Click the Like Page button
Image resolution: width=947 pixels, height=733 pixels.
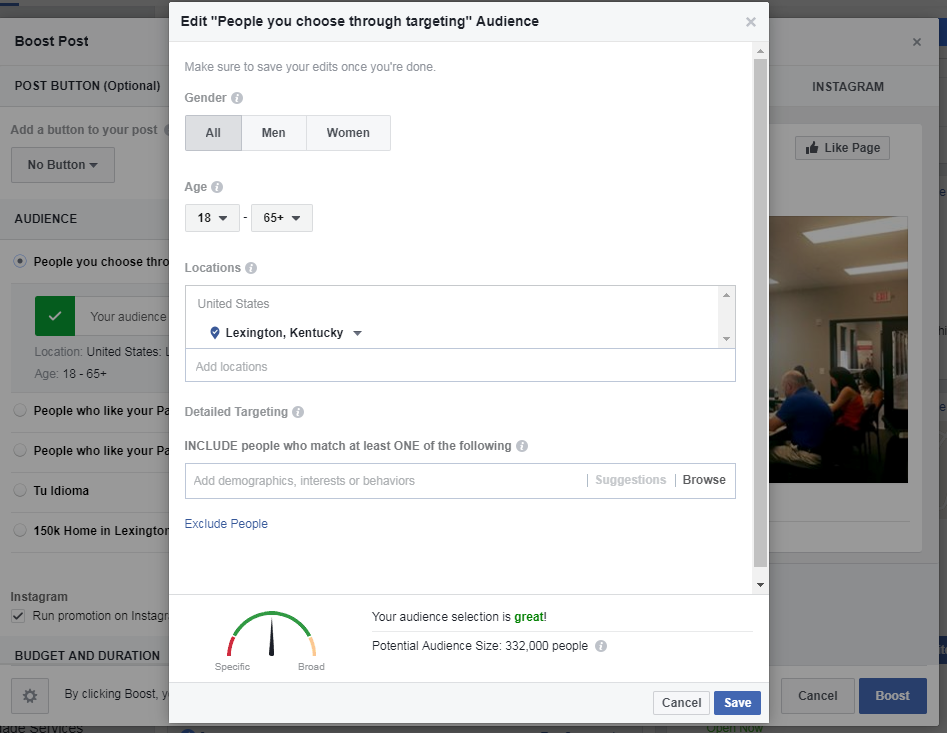[x=843, y=148]
